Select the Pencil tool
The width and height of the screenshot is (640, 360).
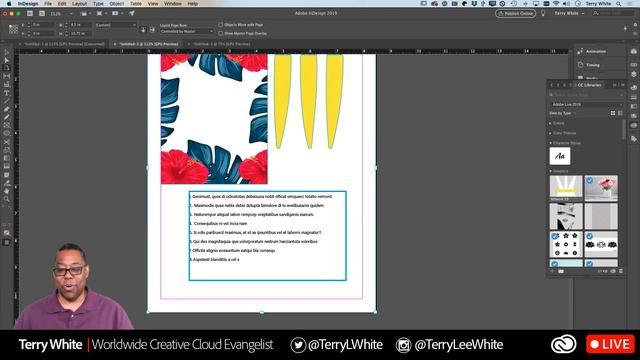[x=7, y=118]
